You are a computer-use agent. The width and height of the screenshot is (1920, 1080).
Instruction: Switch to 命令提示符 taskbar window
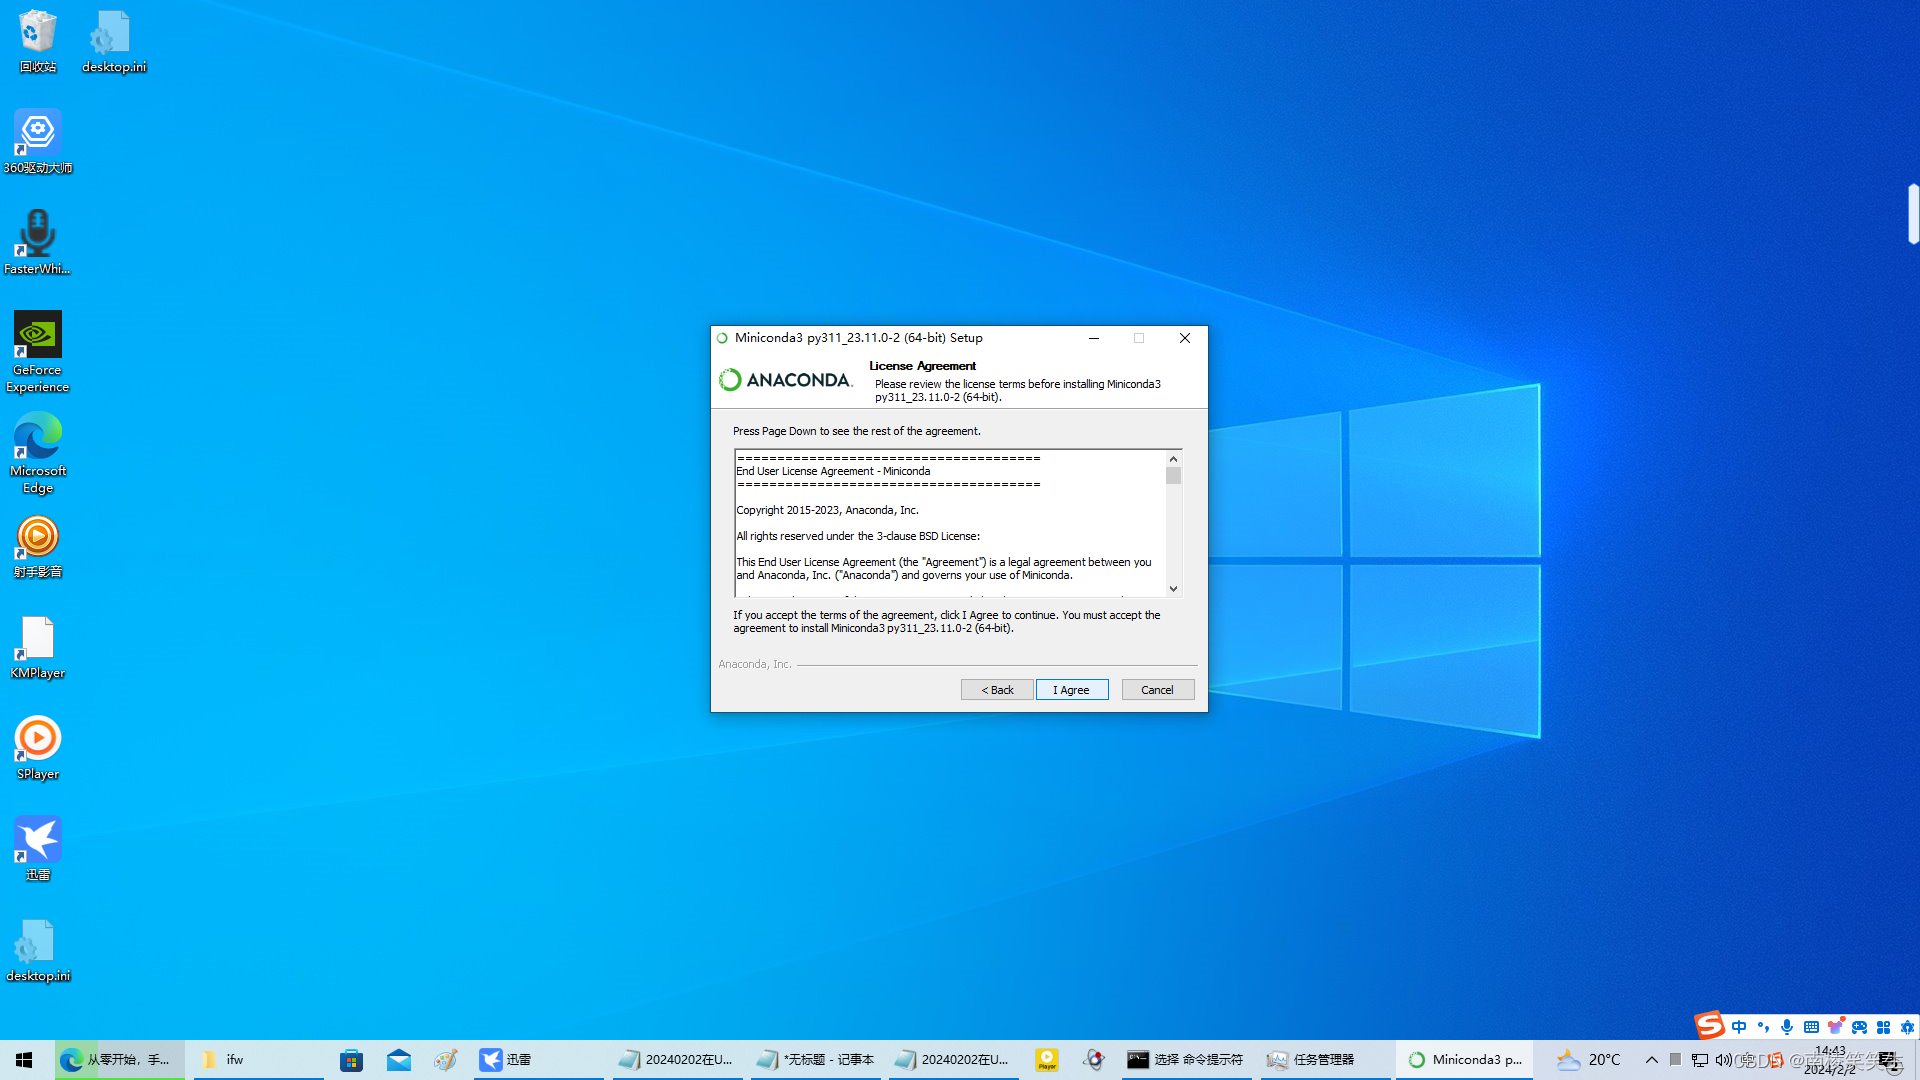point(1186,1060)
